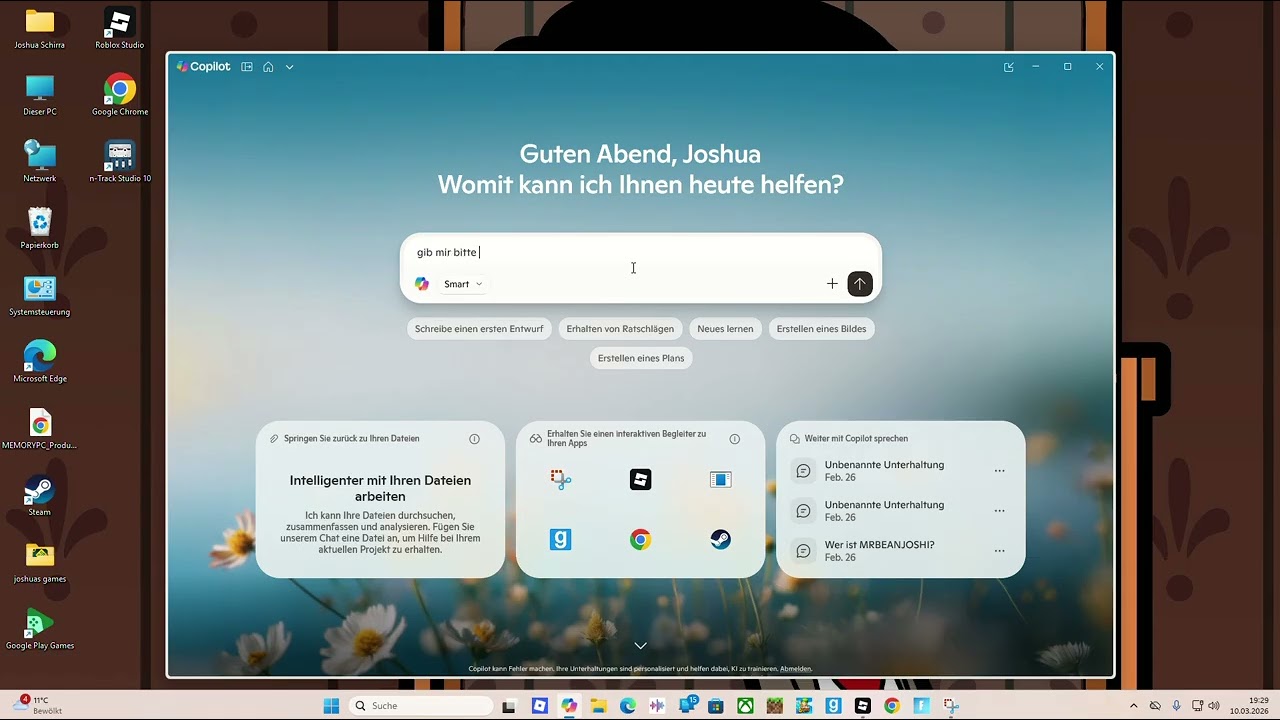Open Copilot from the taskbar
Screen dimensions: 1280x720
coord(569,706)
